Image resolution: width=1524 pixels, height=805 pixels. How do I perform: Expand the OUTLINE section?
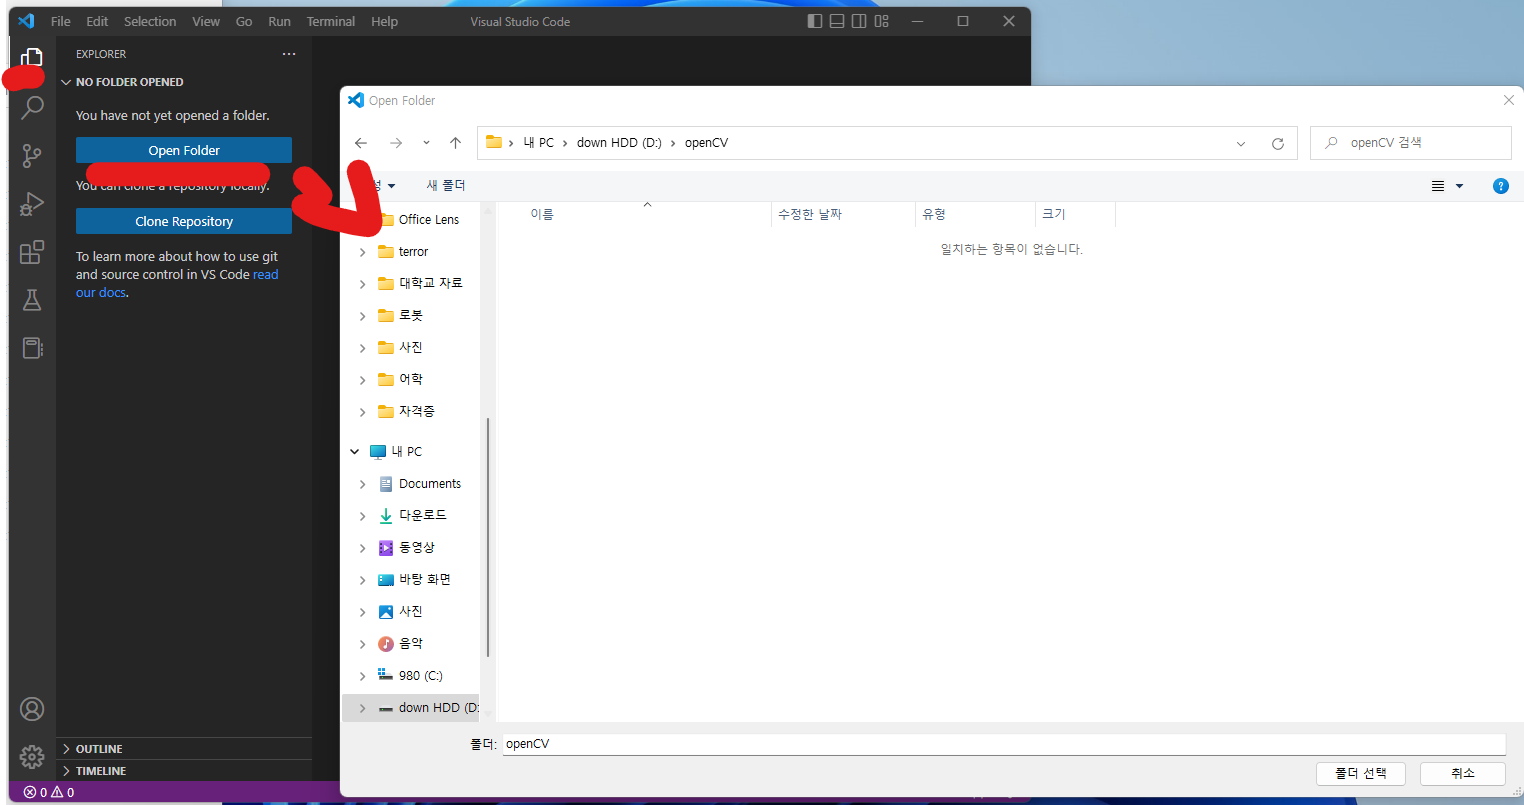(66, 749)
